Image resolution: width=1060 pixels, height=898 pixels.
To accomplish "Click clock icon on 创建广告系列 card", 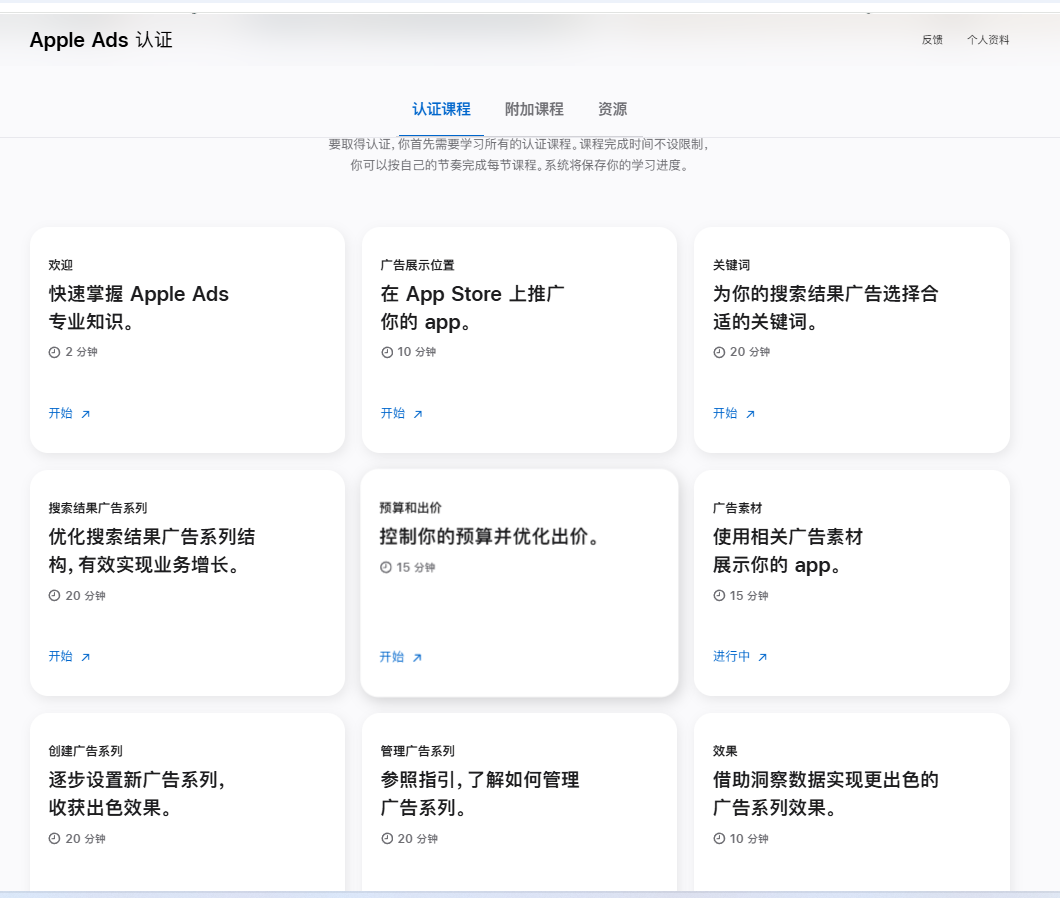I will (54, 838).
